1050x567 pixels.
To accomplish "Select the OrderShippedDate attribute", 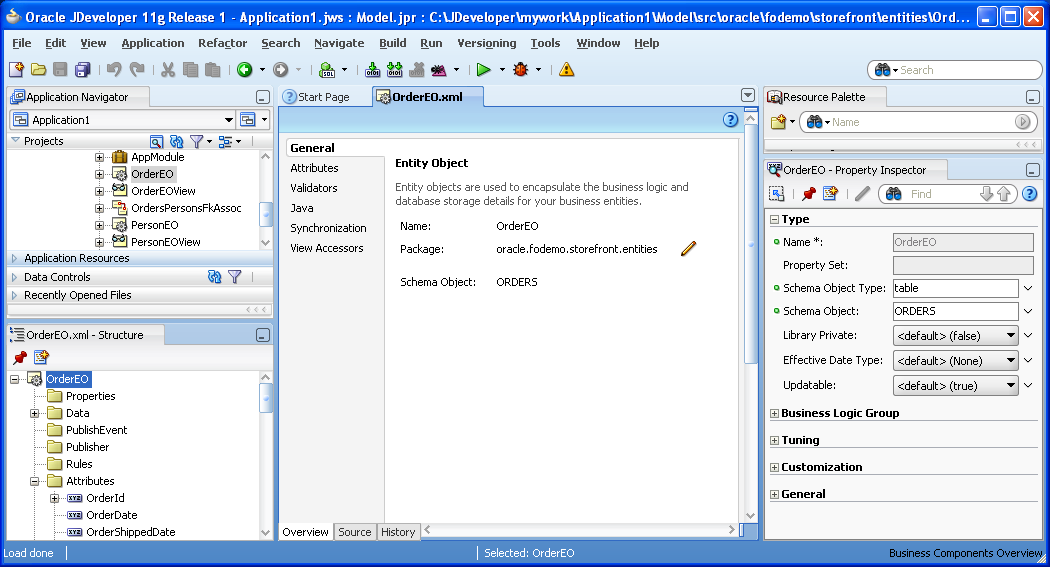I will click(x=131, y=532).
